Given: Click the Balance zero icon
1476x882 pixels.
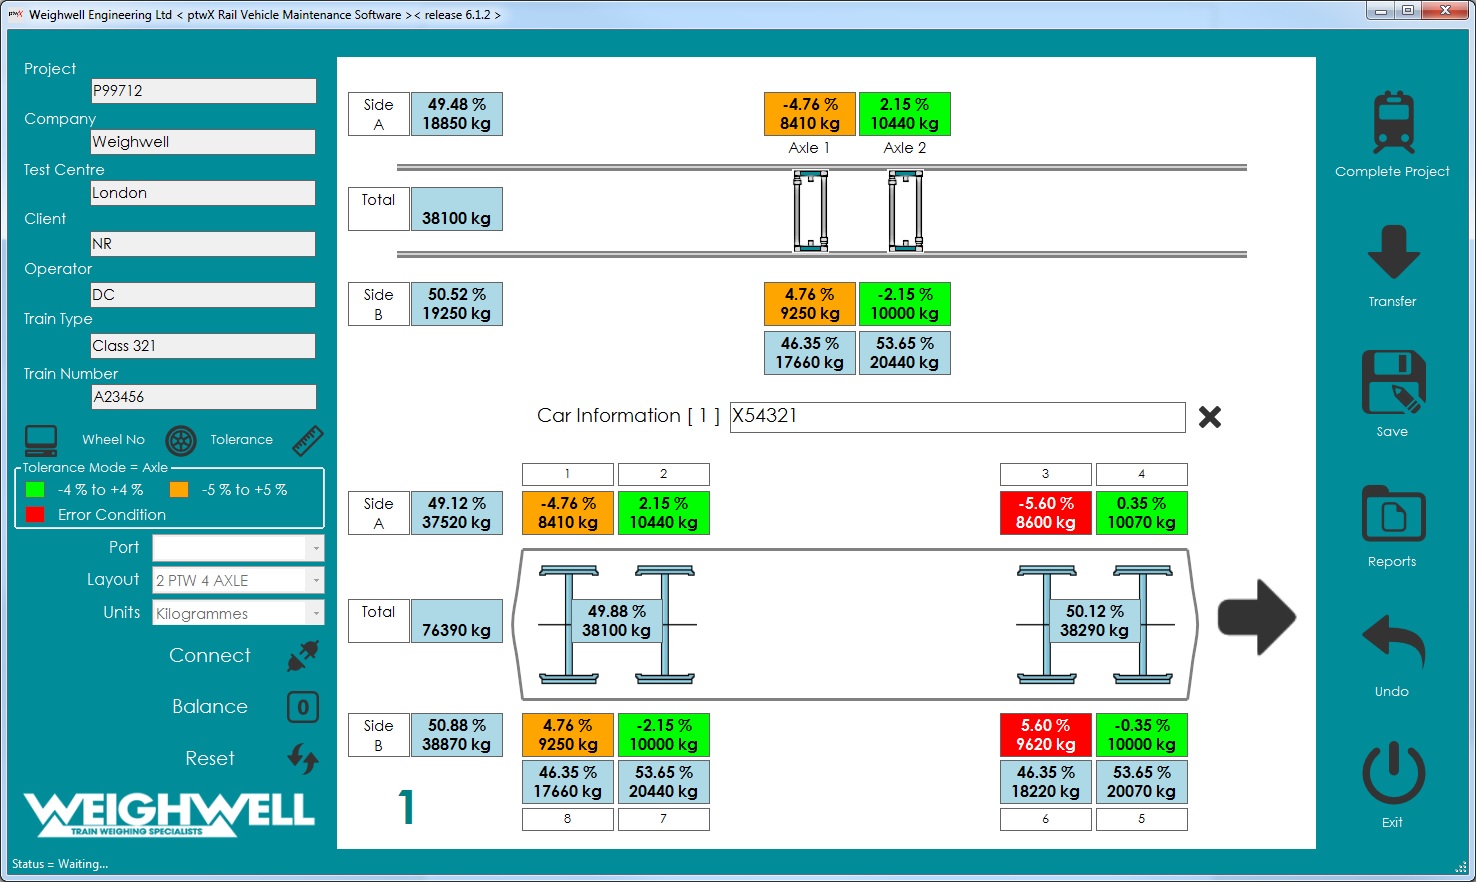Looking at the screenshot, I should coord(303,707).
